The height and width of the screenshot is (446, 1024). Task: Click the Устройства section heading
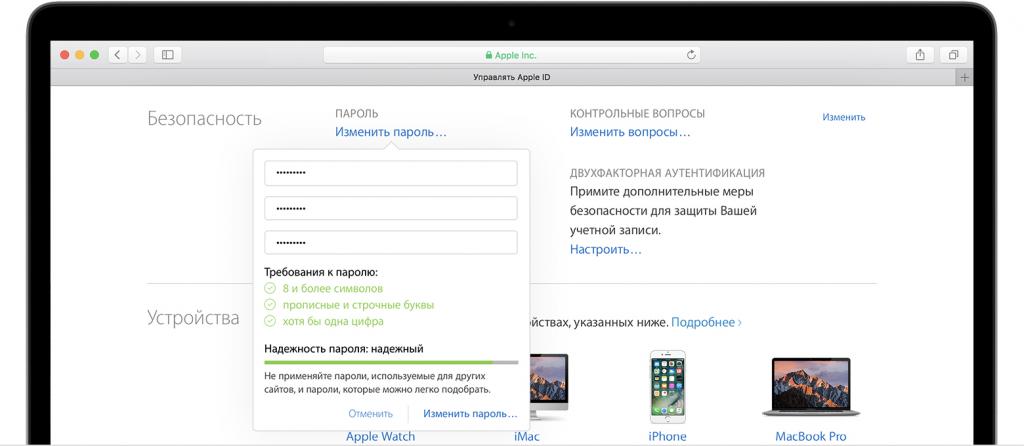193,318
